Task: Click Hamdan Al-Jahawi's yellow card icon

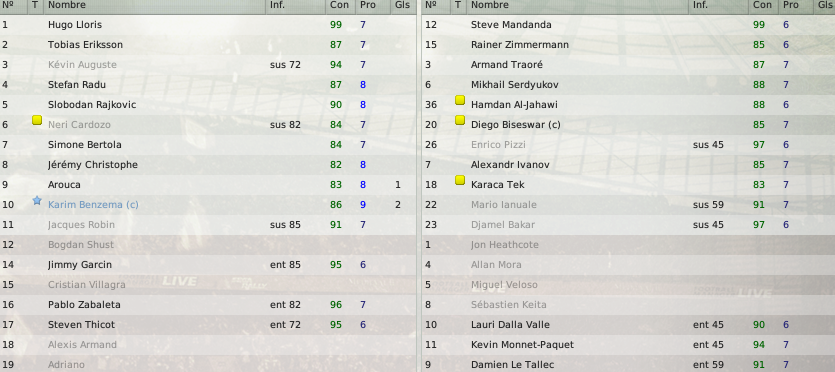Action: click(460, 101)
